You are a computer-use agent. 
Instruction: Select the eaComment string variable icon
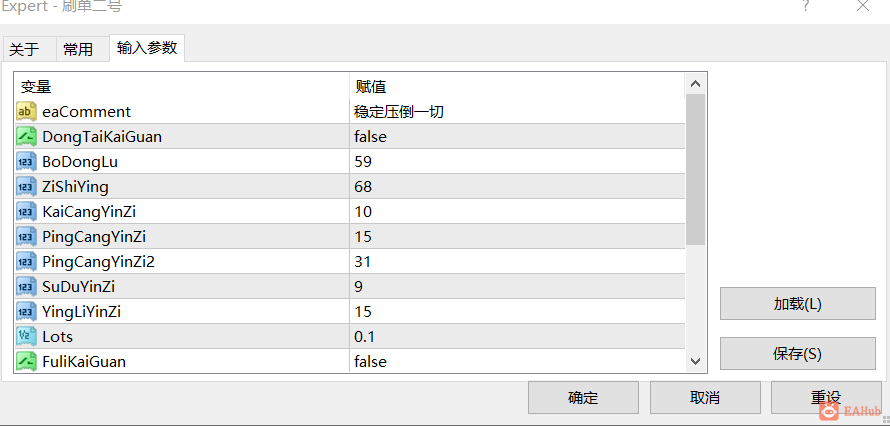click(x=26, y=112)
